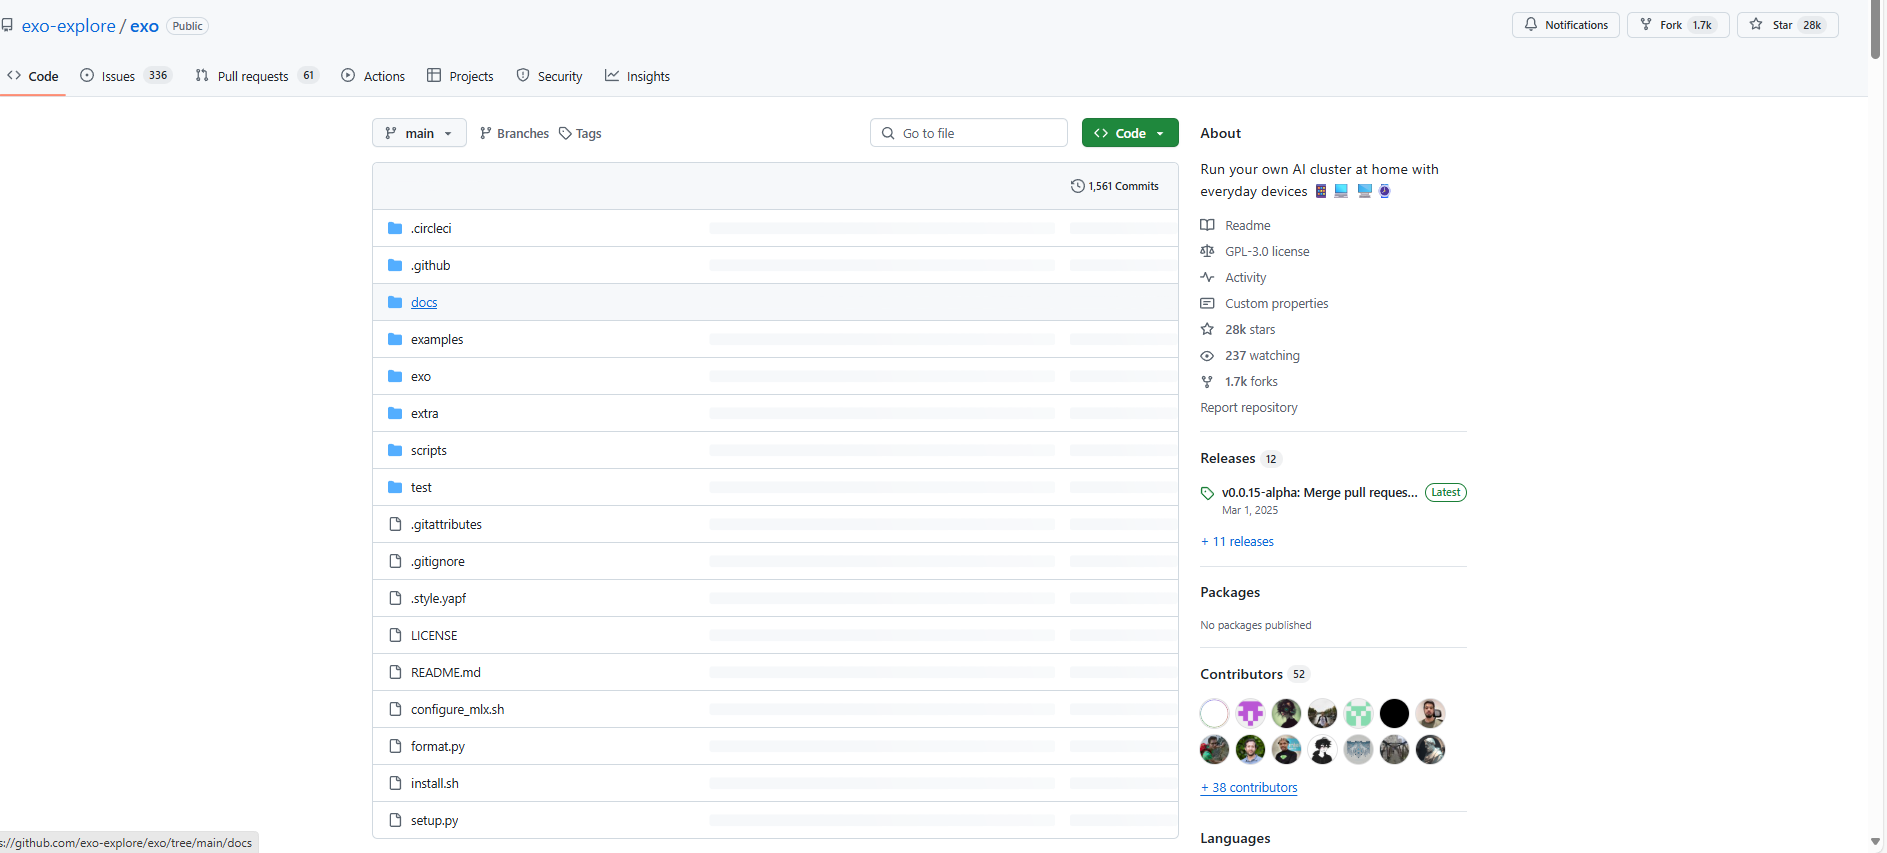Switch to the Pull requests tab
The height and width of the screenshot is (853, 1887).
(x=257, y=76)
